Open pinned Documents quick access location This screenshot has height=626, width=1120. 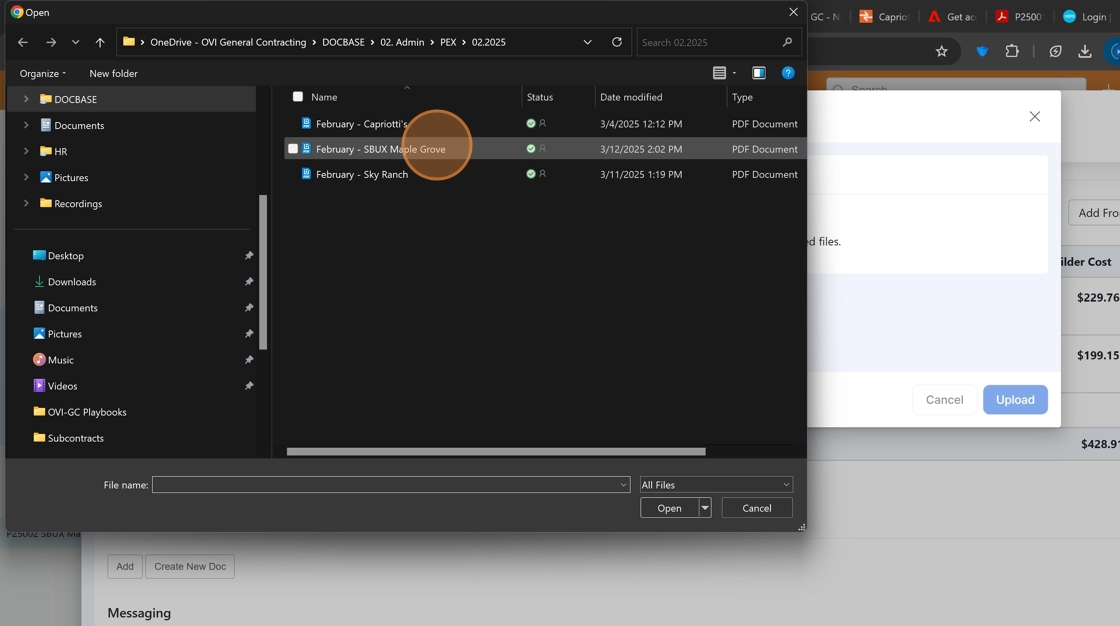pos(72,307)
